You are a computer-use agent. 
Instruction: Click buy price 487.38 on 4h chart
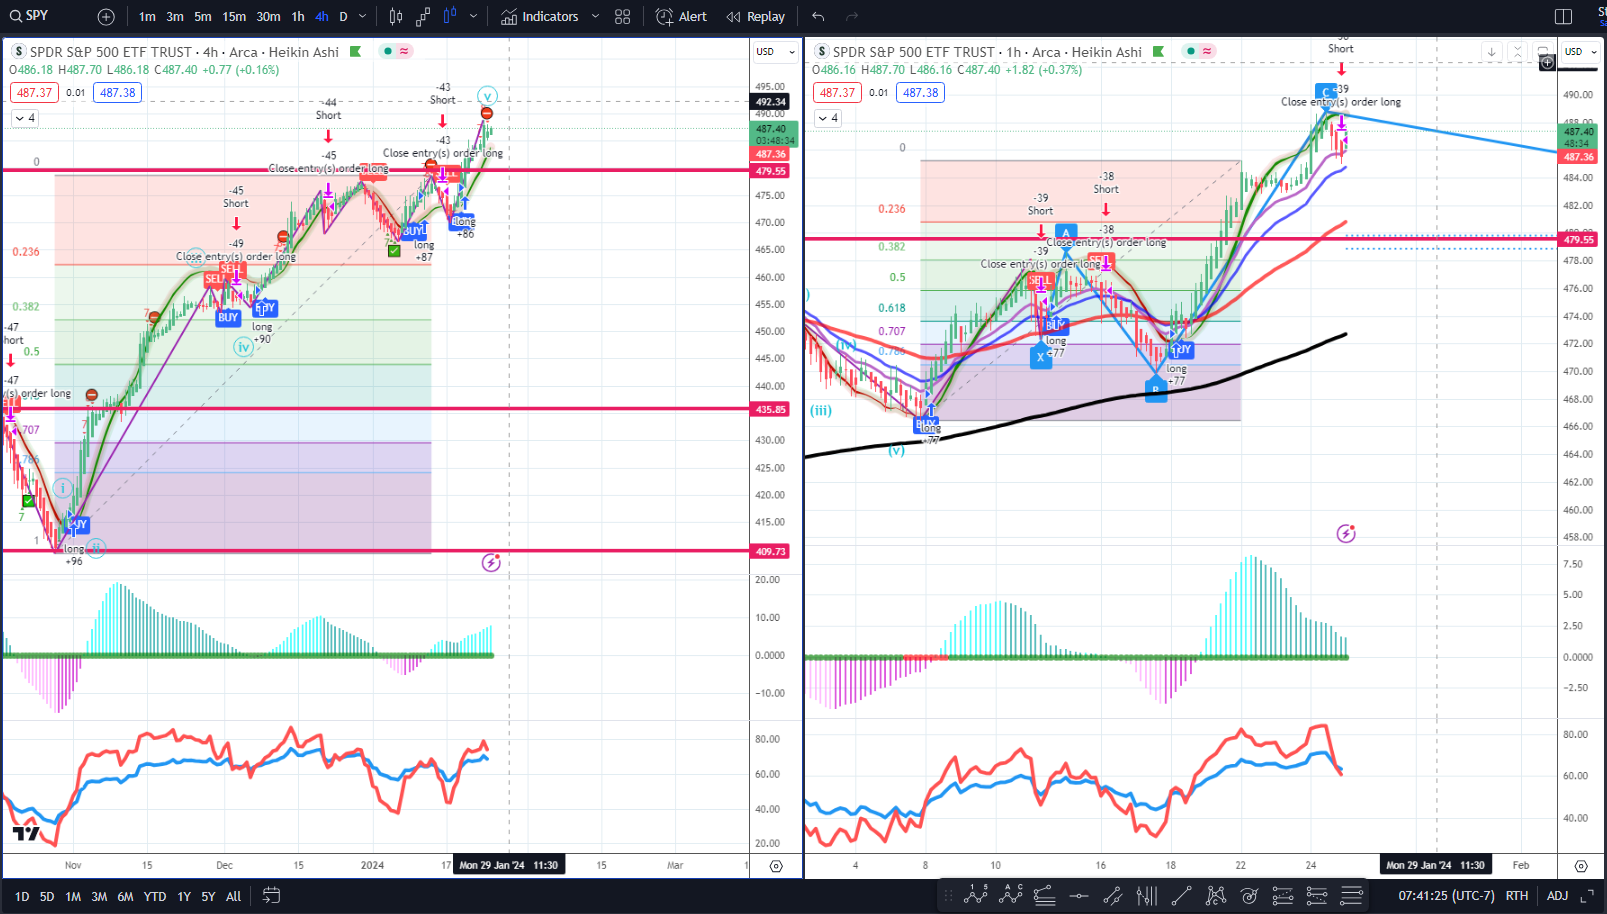click(118, 93)
